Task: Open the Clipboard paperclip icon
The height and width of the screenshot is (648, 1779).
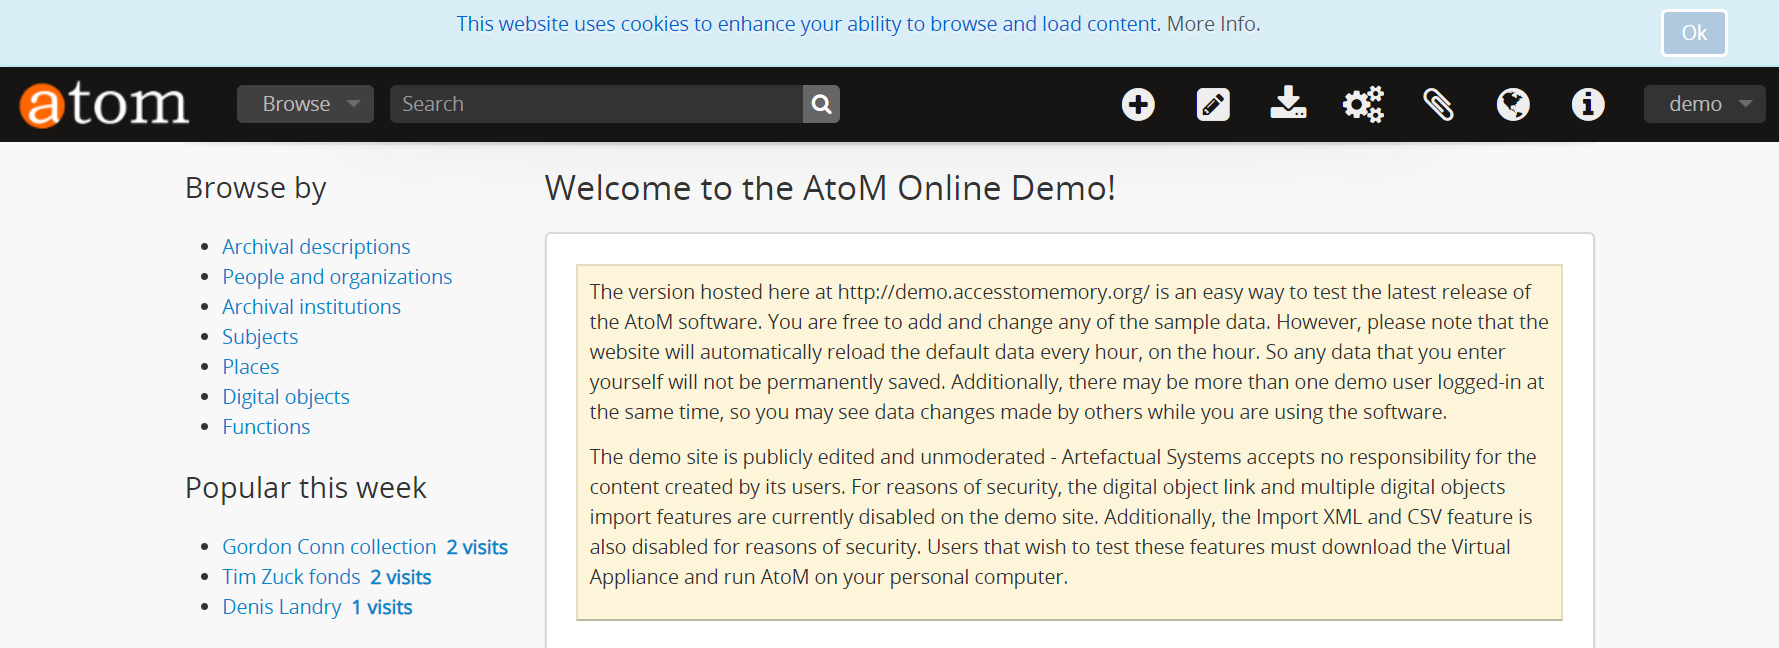Action: [1438, 104]
